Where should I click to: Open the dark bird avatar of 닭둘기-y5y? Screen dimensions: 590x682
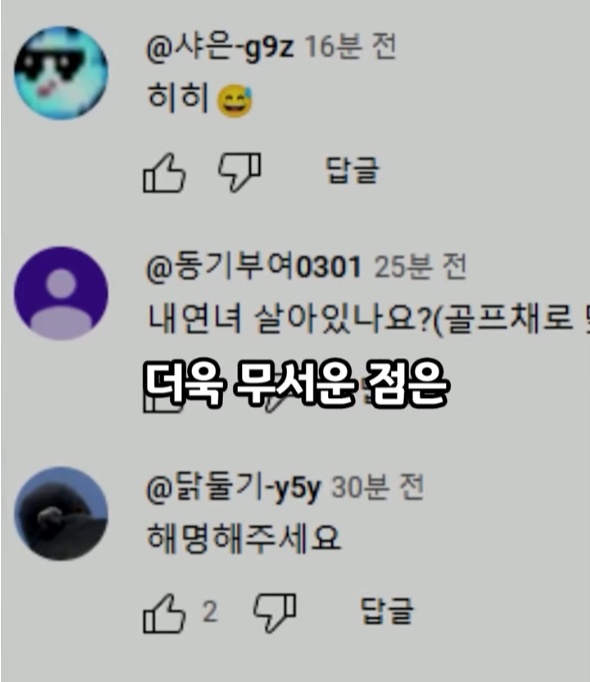coord(61,513)
